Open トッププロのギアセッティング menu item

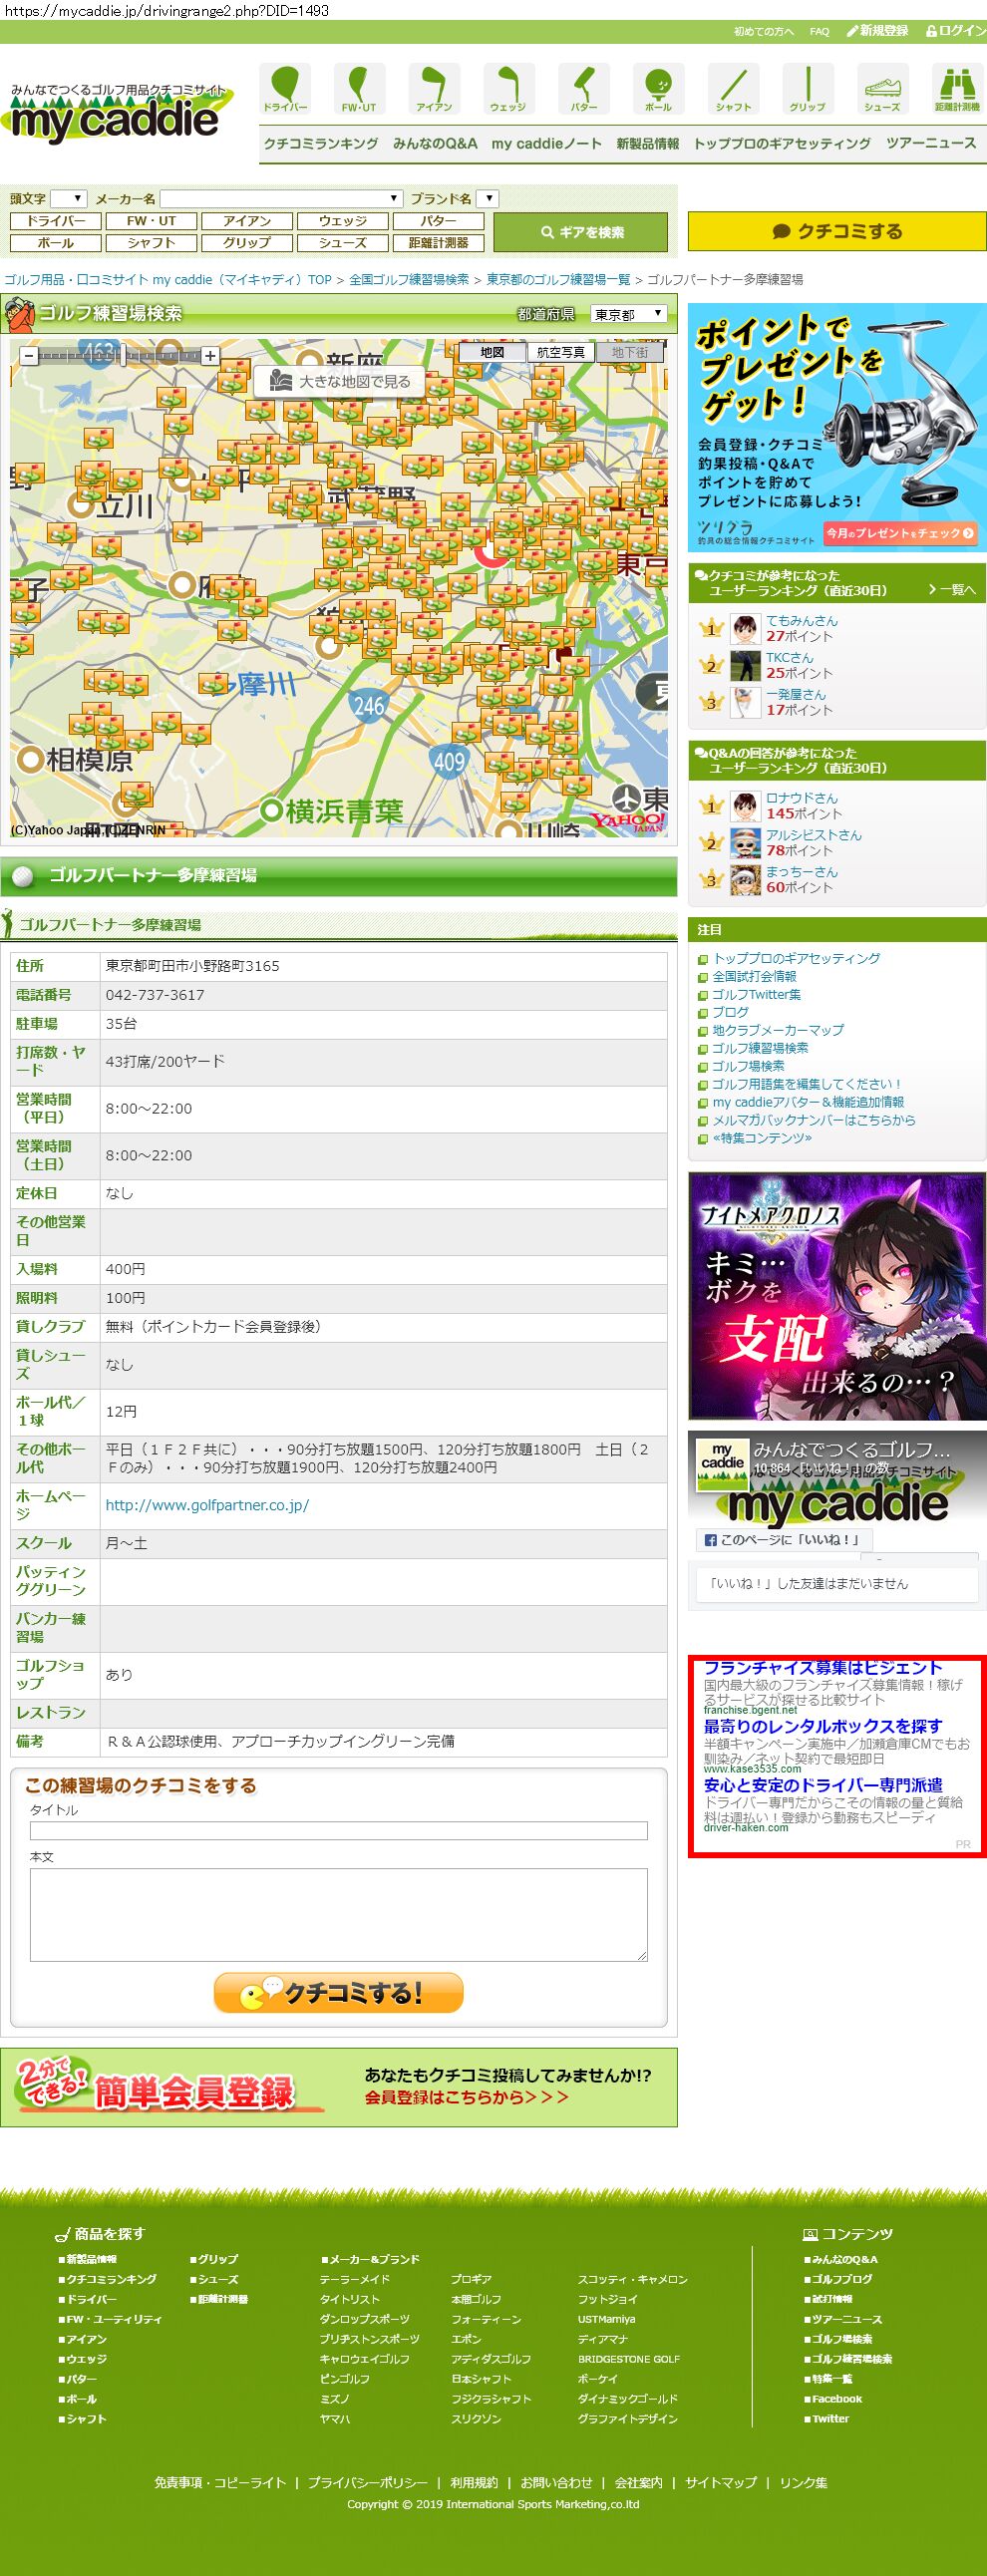[782, 144]
